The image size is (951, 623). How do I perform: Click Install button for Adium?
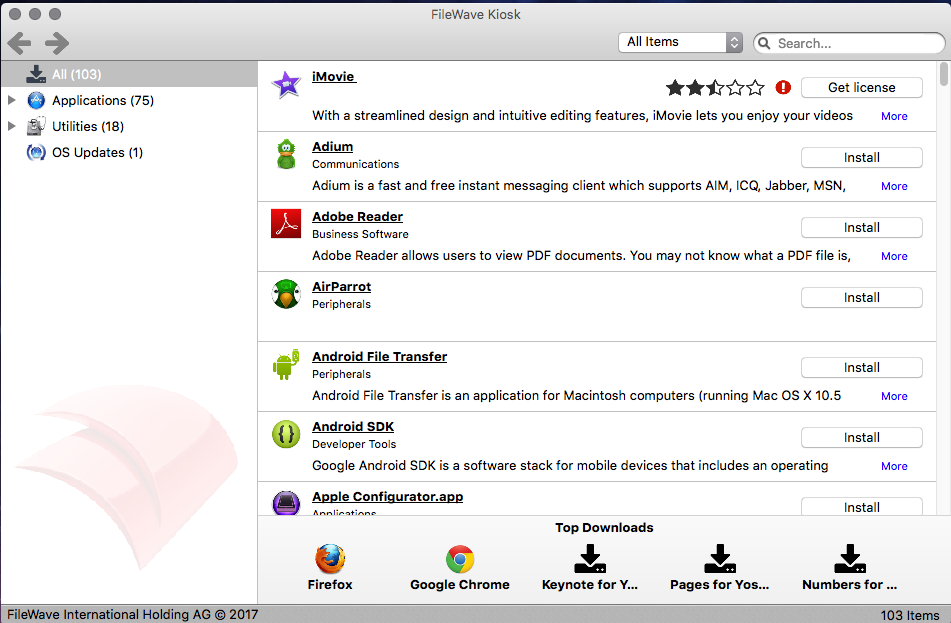pyautogui.click(x=861, y=157)
